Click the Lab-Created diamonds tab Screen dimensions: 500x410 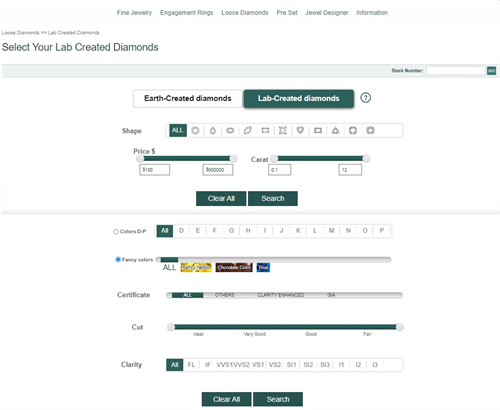[x=299, y=98]
